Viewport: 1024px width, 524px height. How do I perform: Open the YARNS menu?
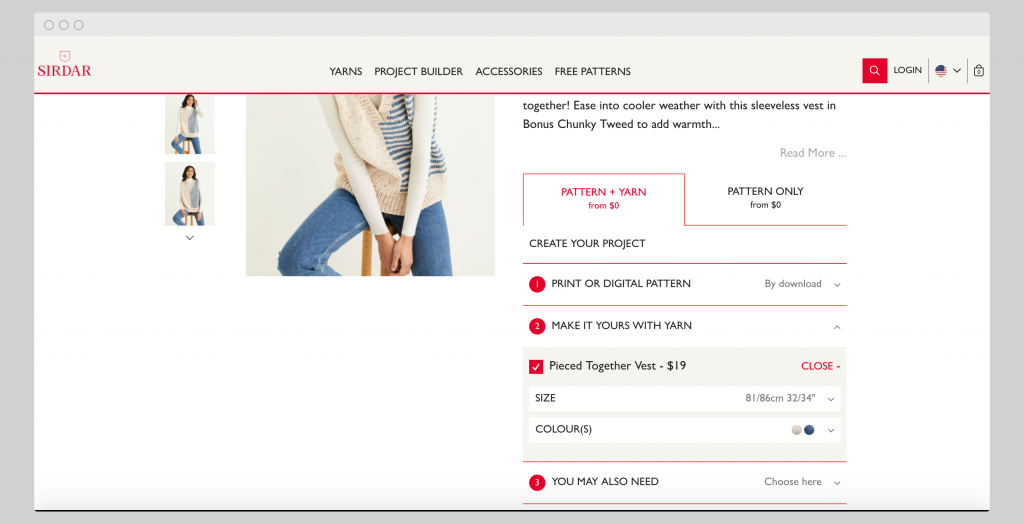pos(345,71)
